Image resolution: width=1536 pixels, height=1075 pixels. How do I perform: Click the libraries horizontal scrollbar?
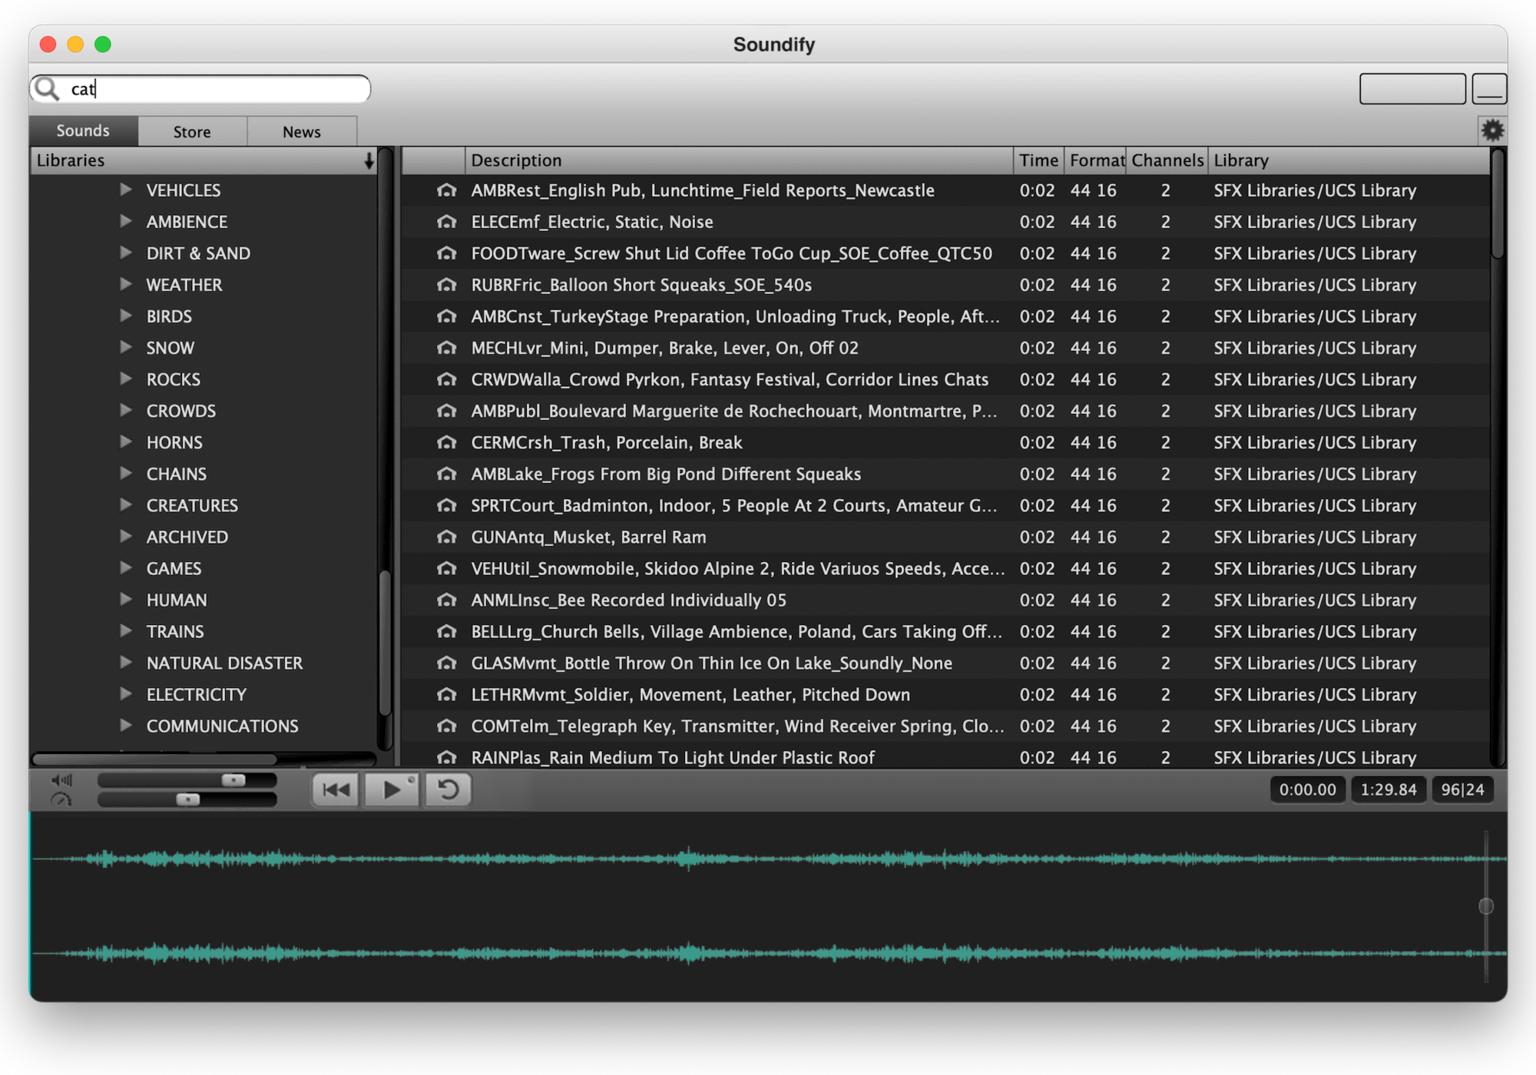tap(155, 759)
